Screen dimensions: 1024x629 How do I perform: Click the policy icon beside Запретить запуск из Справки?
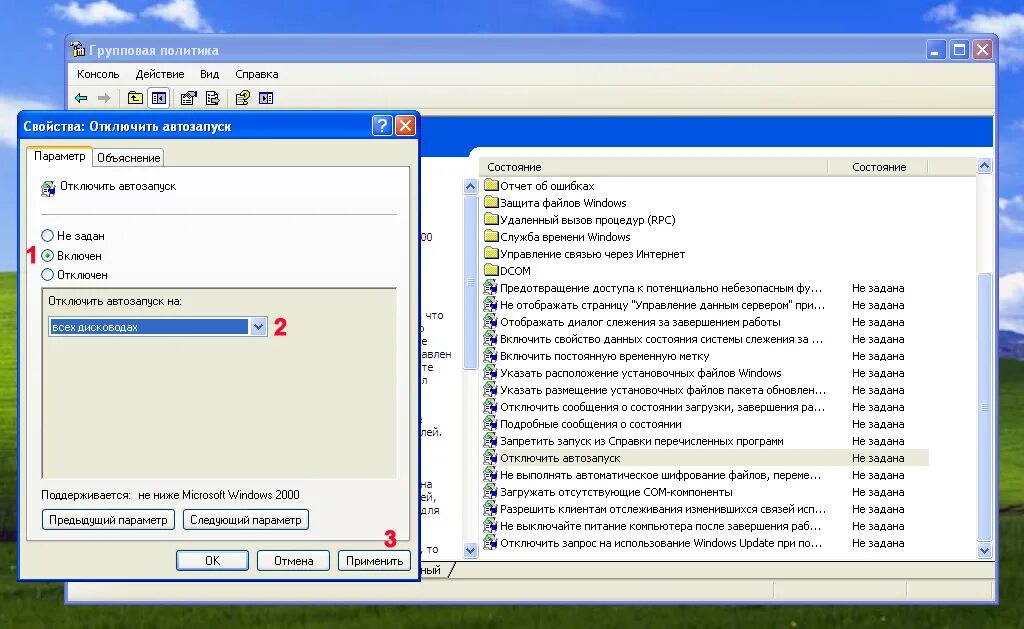pos(490,440)
